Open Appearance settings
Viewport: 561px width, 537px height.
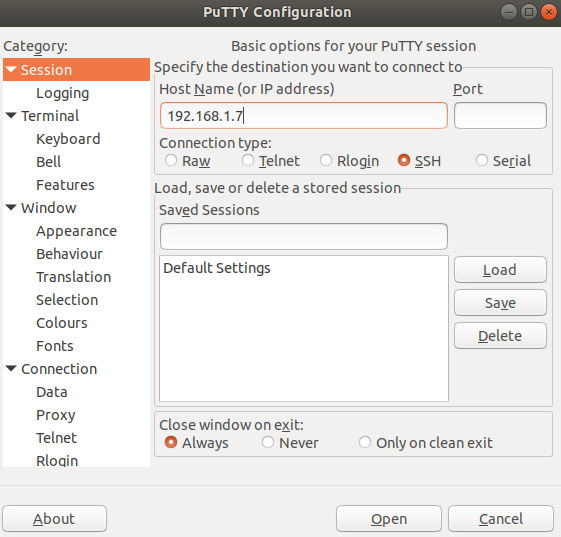76,231
